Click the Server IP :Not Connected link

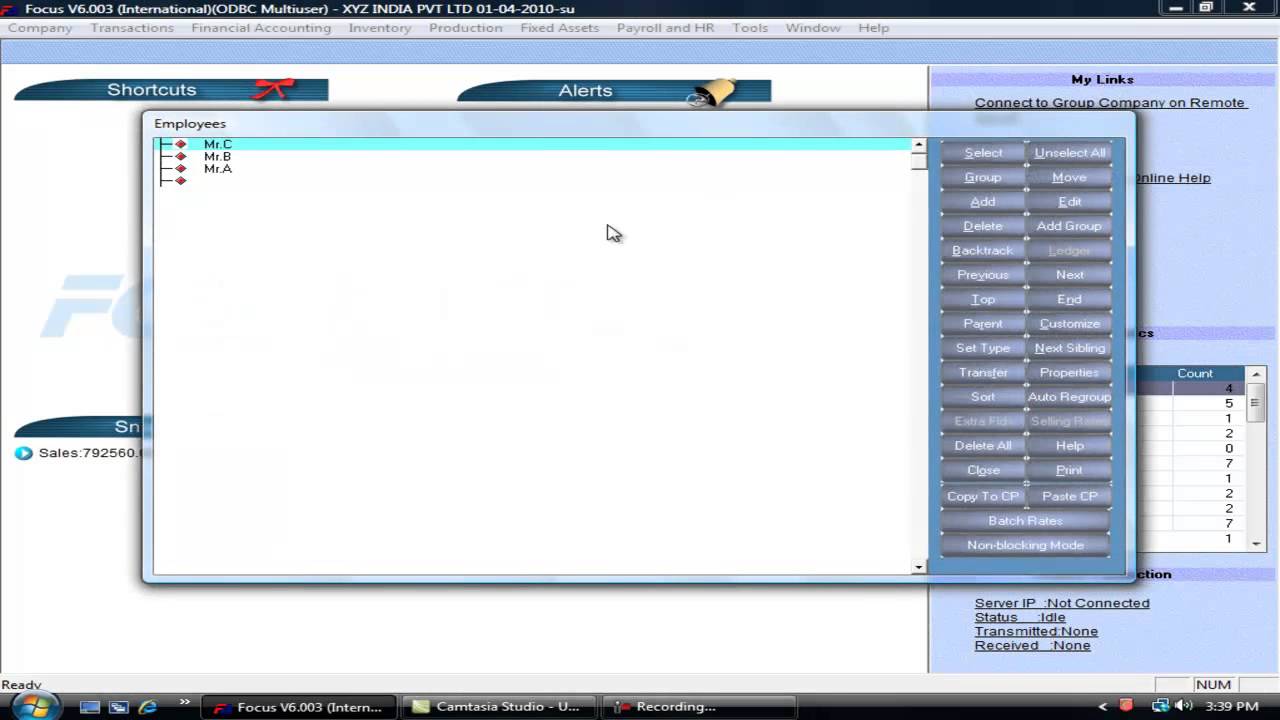tap(1062, 603)
